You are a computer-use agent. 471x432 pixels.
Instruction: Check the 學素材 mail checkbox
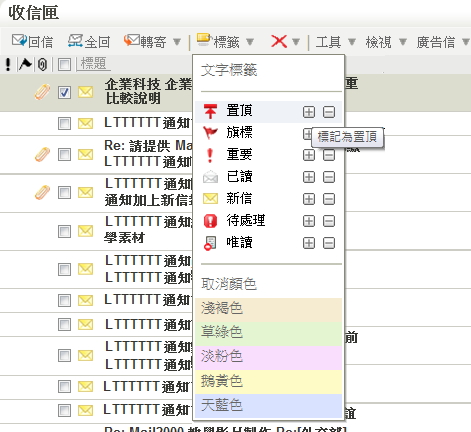[64, 231]
